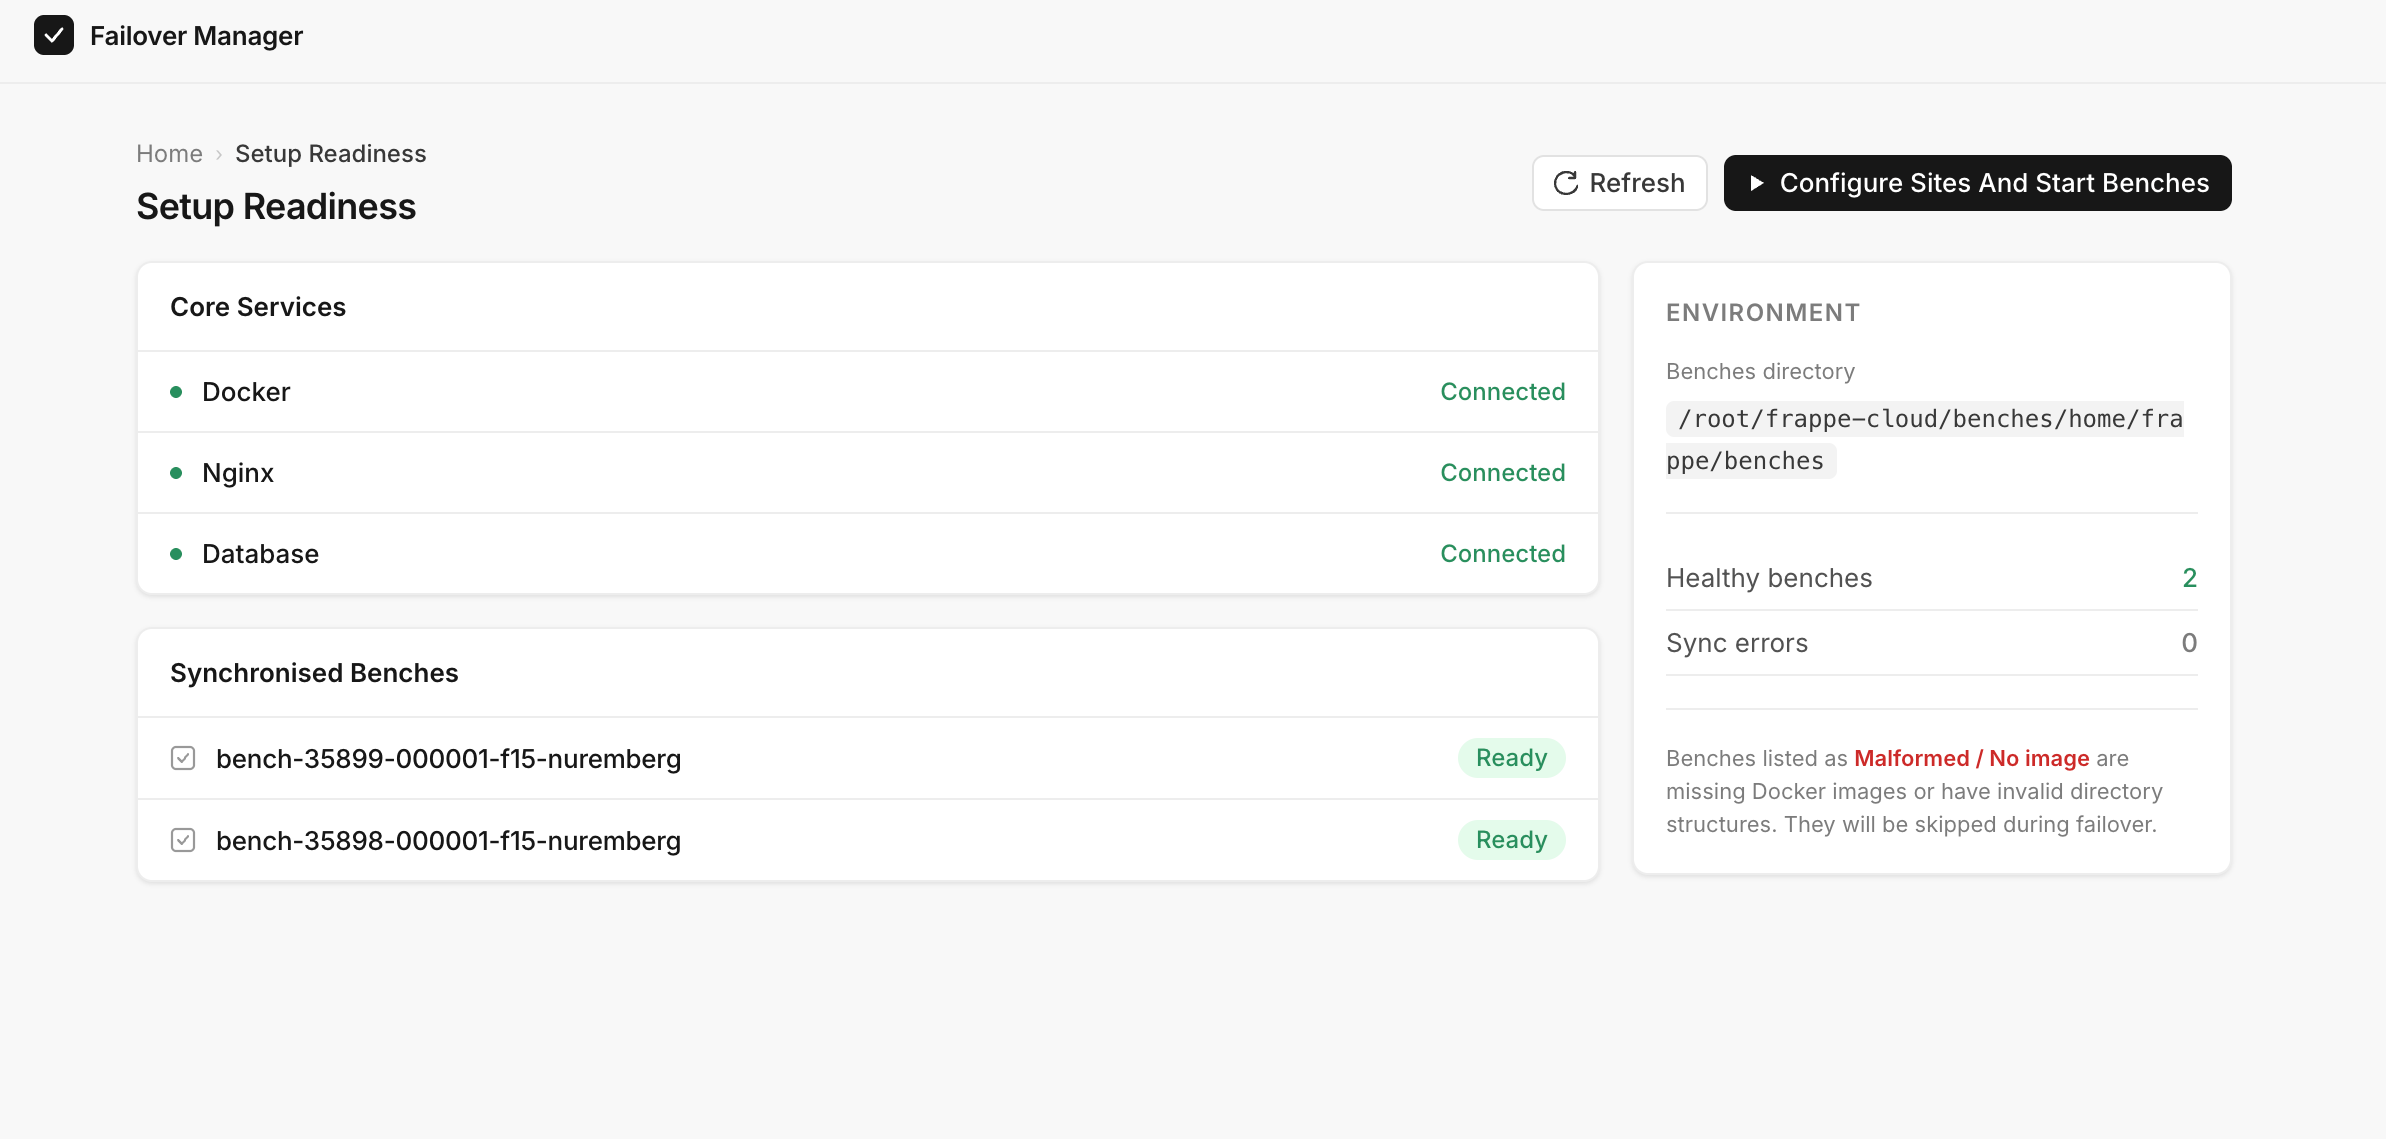The height and width of the screenshot is (1139, 2386).
Task: Select the Setup Readiness breadcrumb item
Action: pos(330,154)
